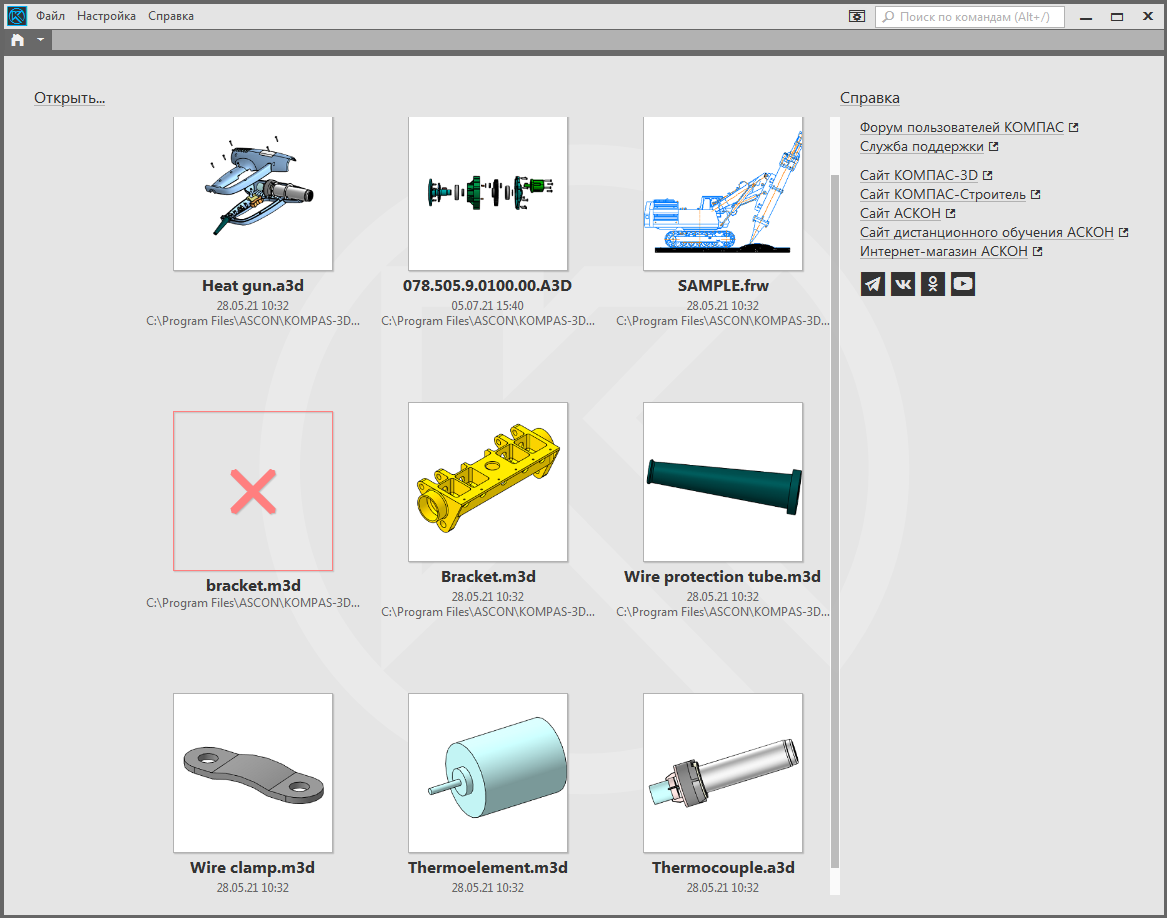Image resolution: width=1167 pixels, height=918 pixels.
Task: Click the screen mode icon near search
Action: point(856,16)
